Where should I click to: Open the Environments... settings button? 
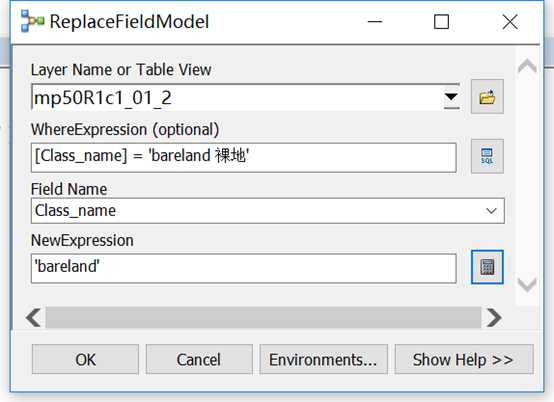(x=323, y=359)
